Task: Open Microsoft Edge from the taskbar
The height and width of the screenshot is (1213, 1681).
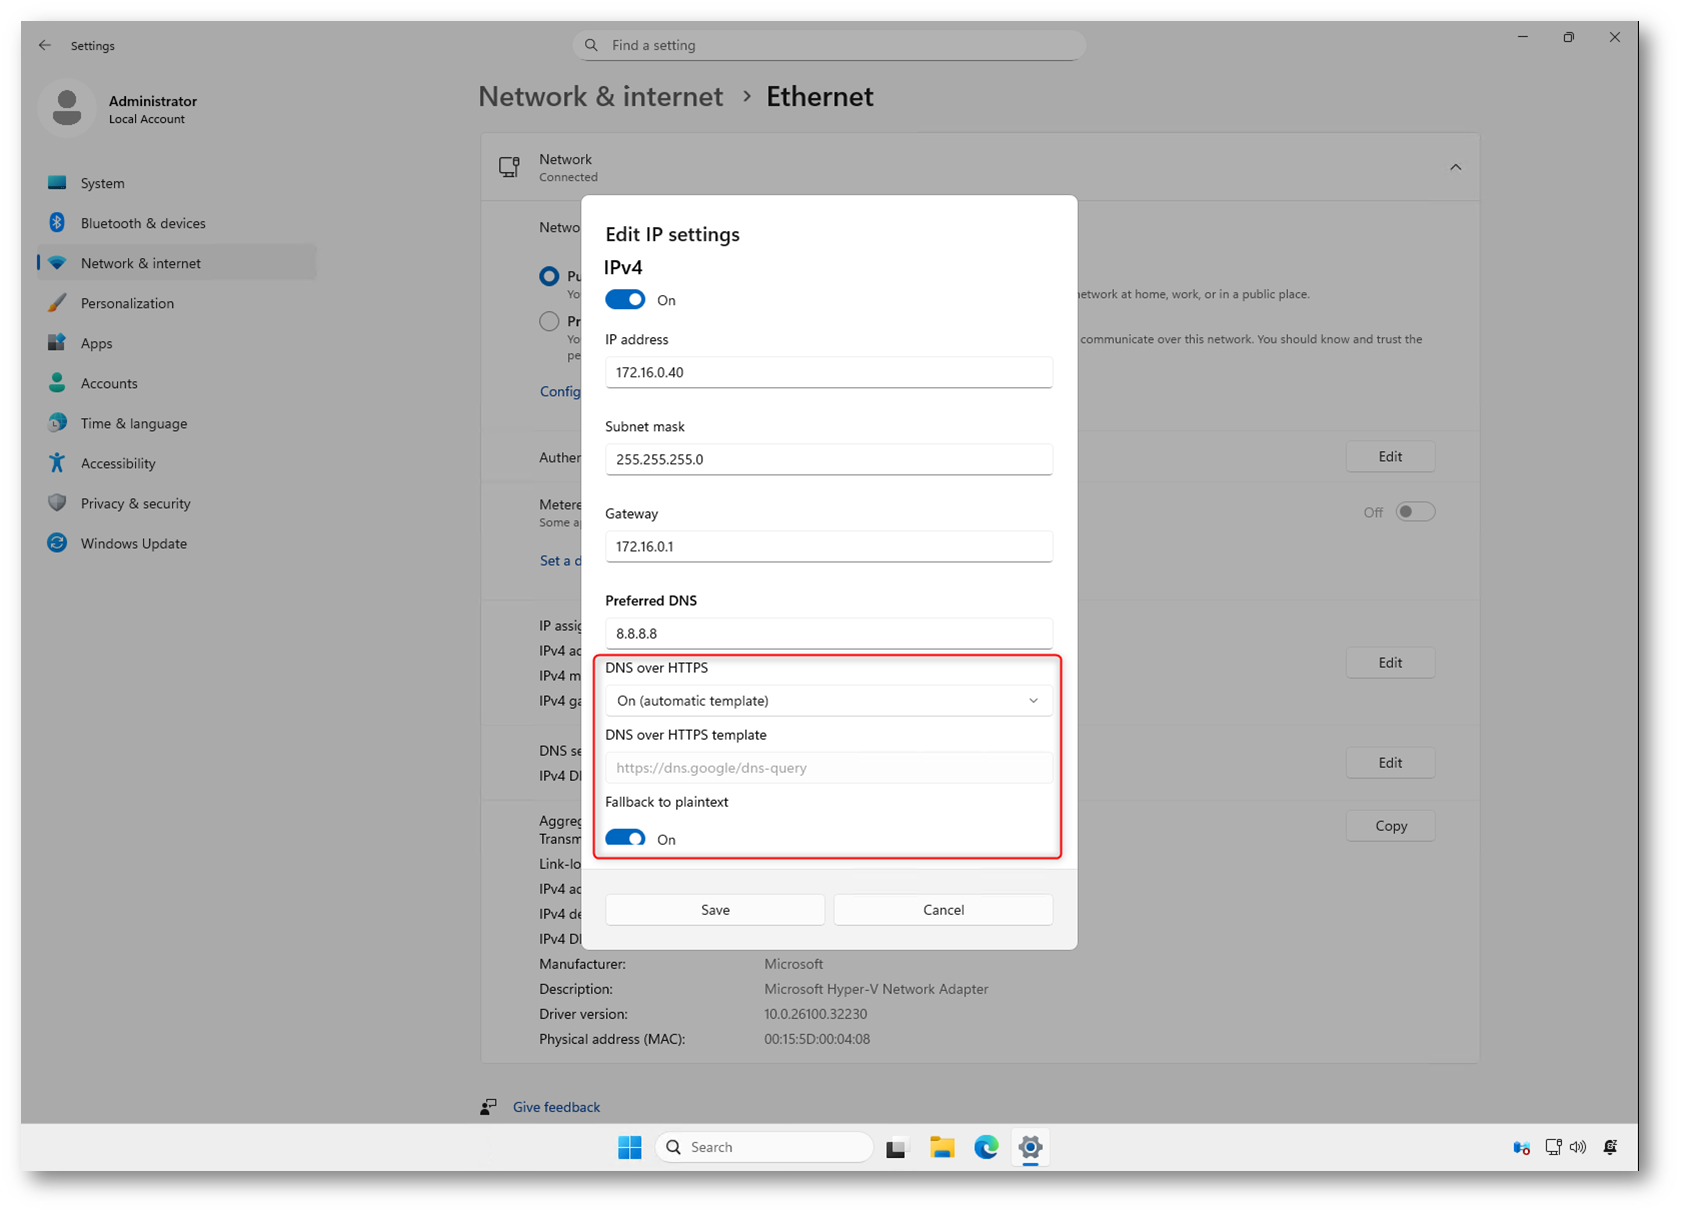Action: (x=986, y=1147)
